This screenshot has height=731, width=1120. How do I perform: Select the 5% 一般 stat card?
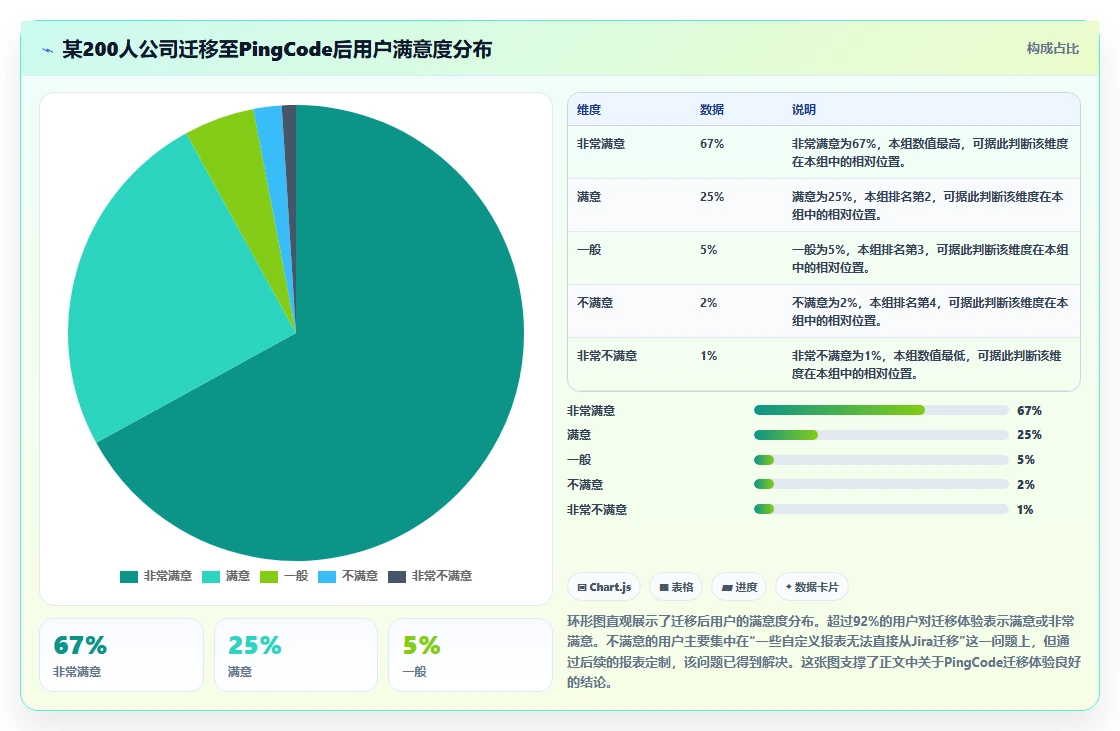click(x=470, y=655)
